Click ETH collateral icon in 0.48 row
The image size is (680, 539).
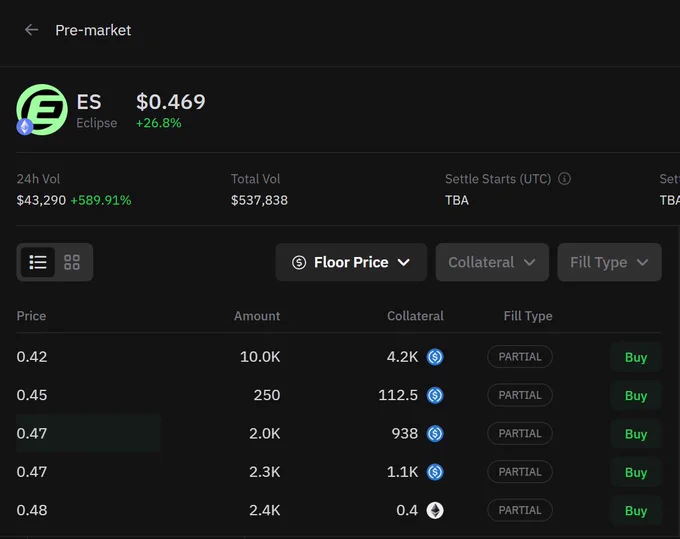[x=435, y=510]
